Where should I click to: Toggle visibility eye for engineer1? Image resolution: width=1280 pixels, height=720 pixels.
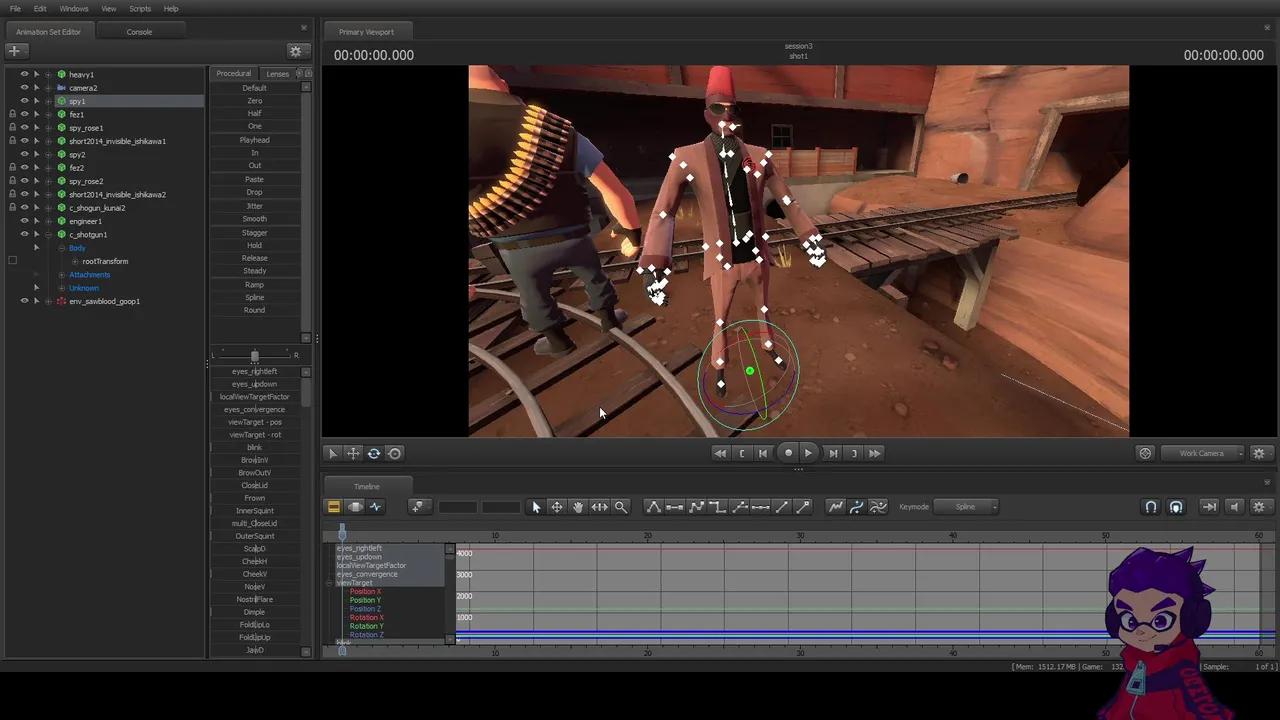24,221
